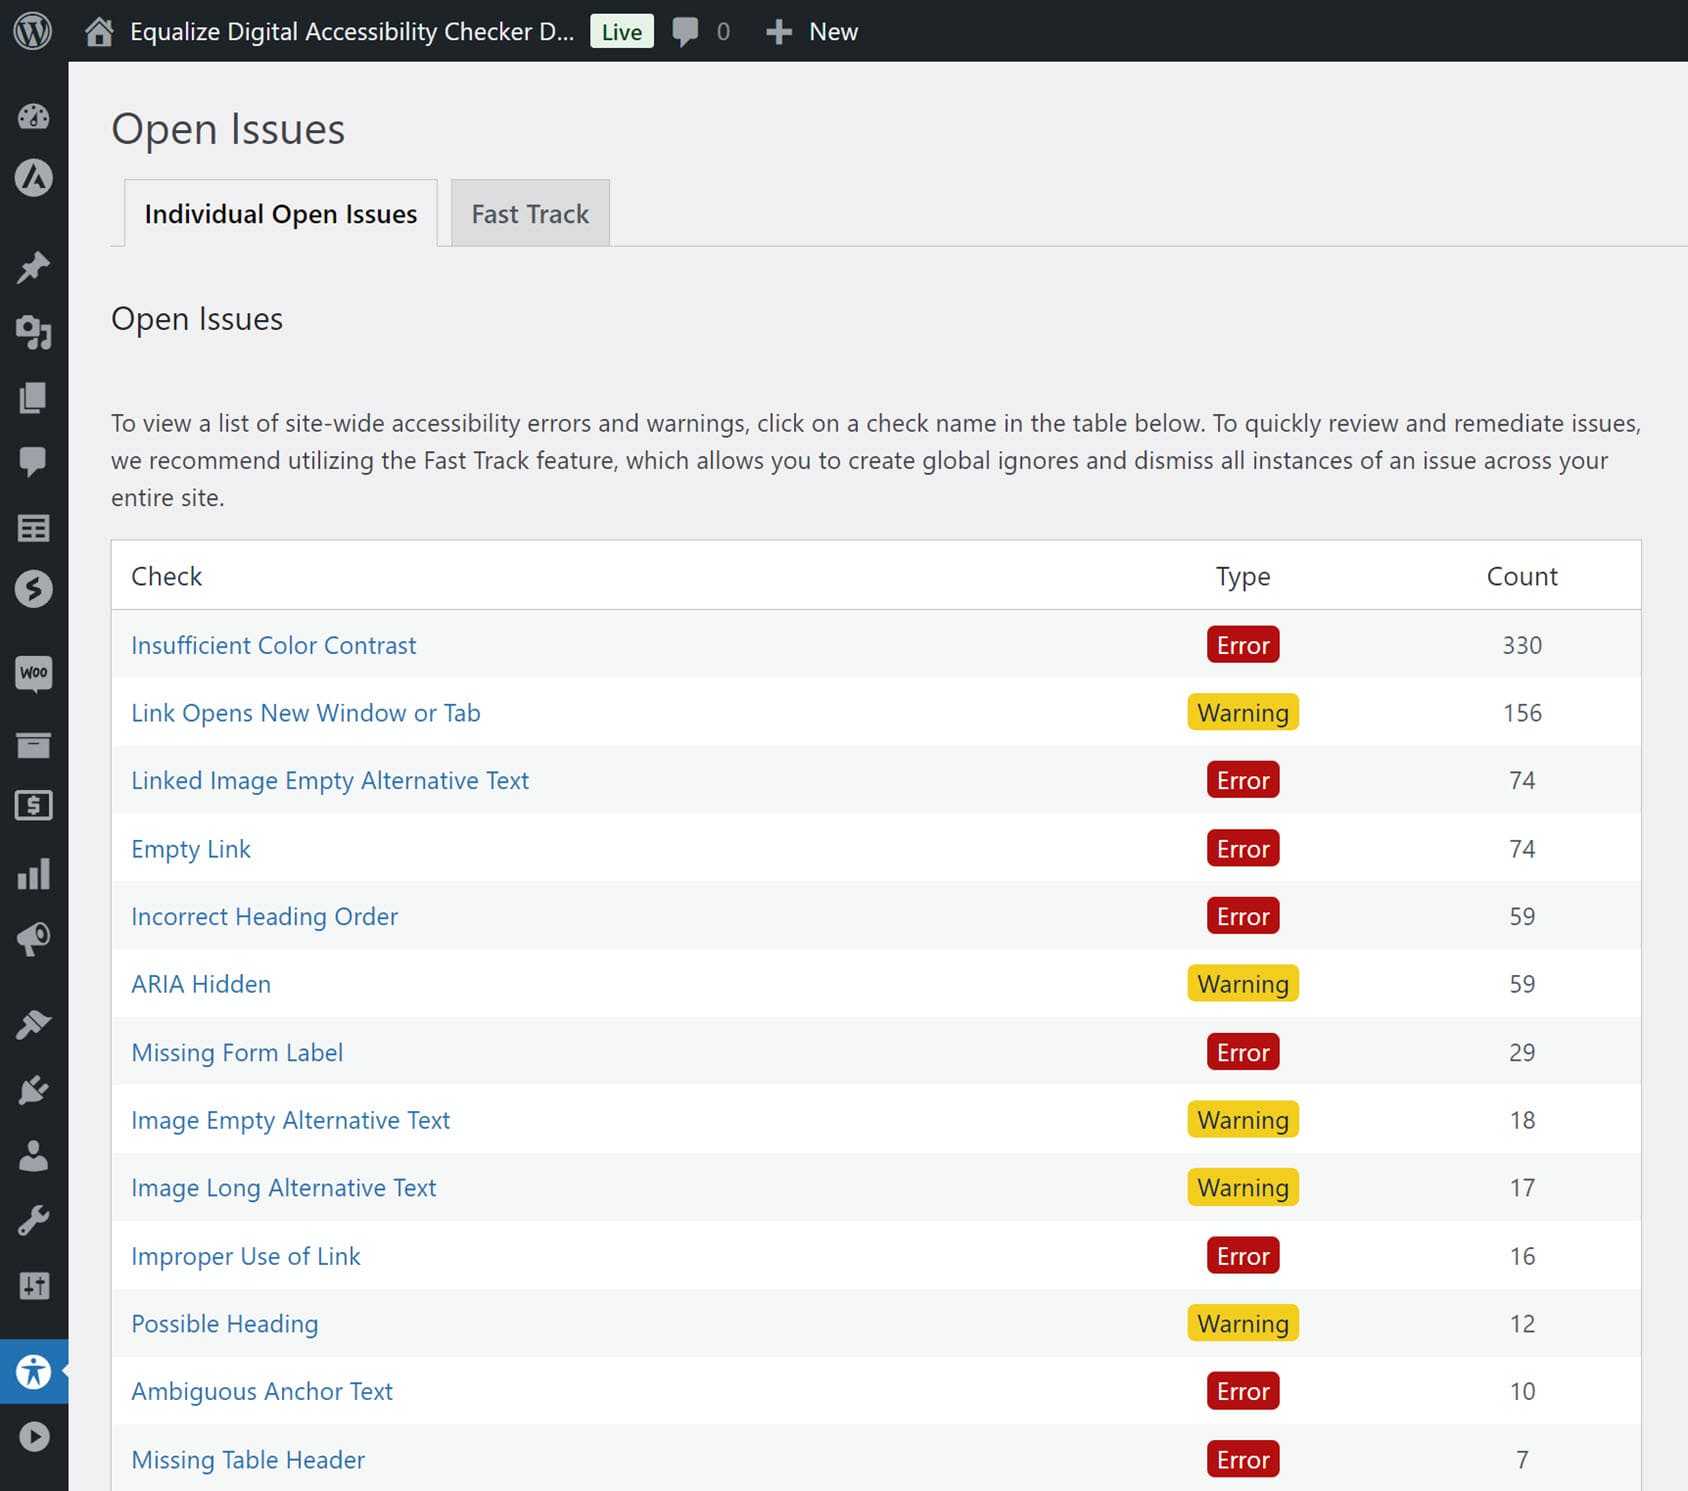The height and width of the screenshot is (1491, 1688).
Task: Open Plugins plug icon in sidebar
Action: (x=33, y=1090)
